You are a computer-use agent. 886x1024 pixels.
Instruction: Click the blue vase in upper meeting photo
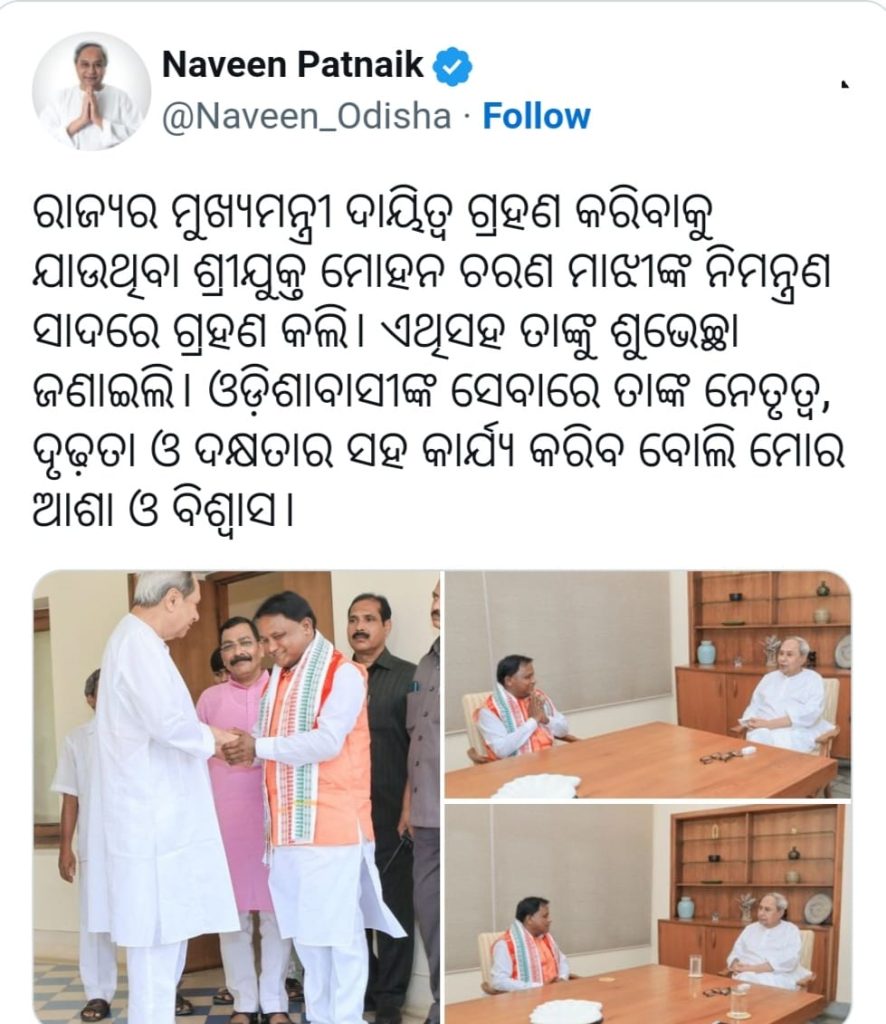[x=706, y=652]
